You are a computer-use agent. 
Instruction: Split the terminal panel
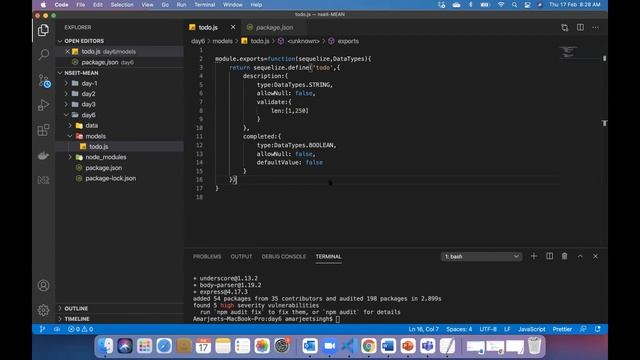pos(549,256)
